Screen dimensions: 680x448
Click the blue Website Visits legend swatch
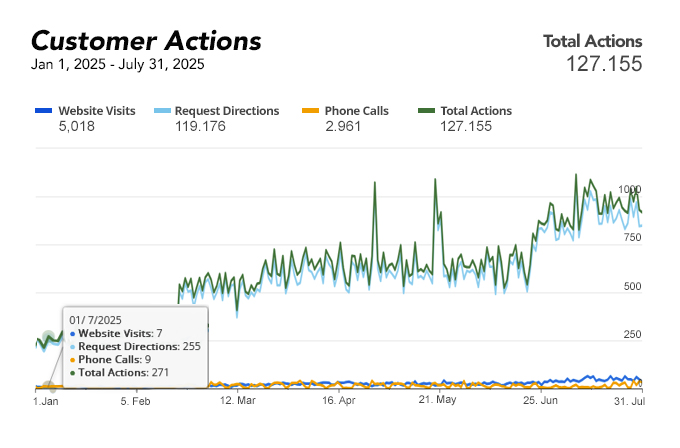point(43,111)
